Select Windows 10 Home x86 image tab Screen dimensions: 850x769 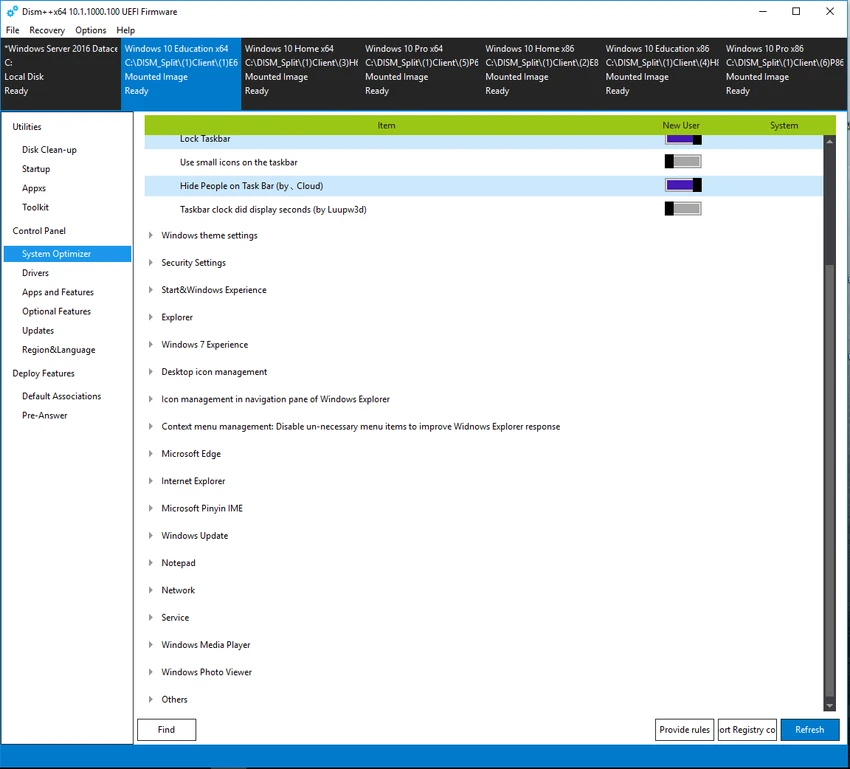pyautogui.click(x=542, y=74)
